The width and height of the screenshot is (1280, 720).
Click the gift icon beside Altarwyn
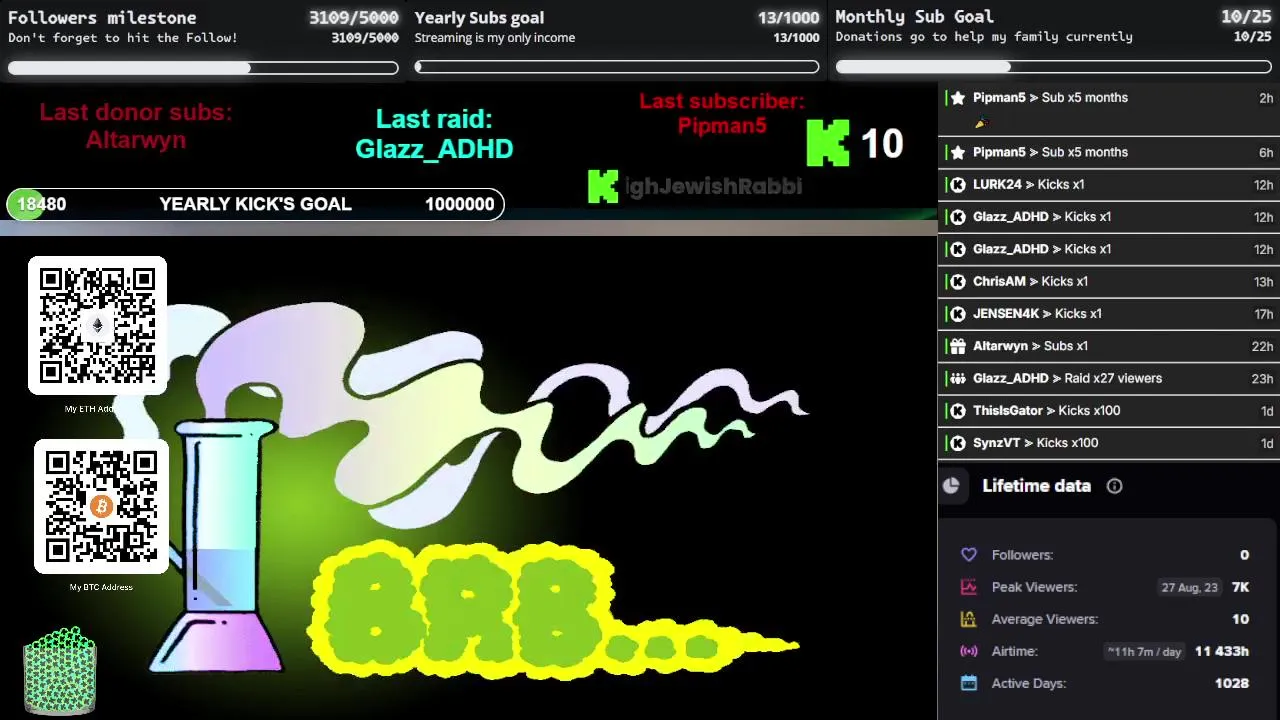[x=958, y=347]
